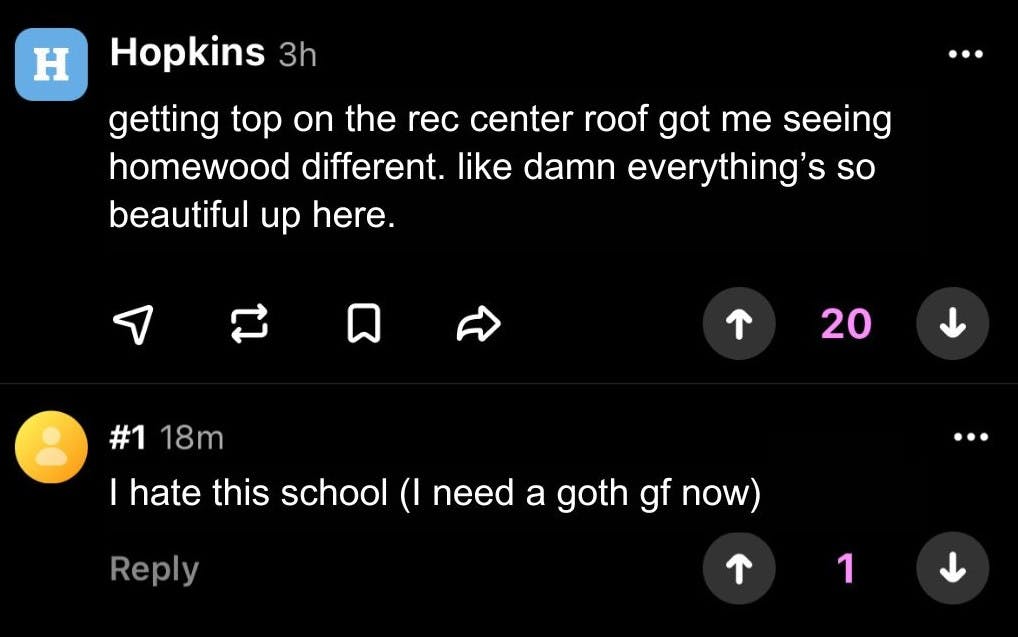Click the #1 commenter's profile avatar
Image resolution: width=1018 pixels, height=637 pixels.
(x=50, y=447)
